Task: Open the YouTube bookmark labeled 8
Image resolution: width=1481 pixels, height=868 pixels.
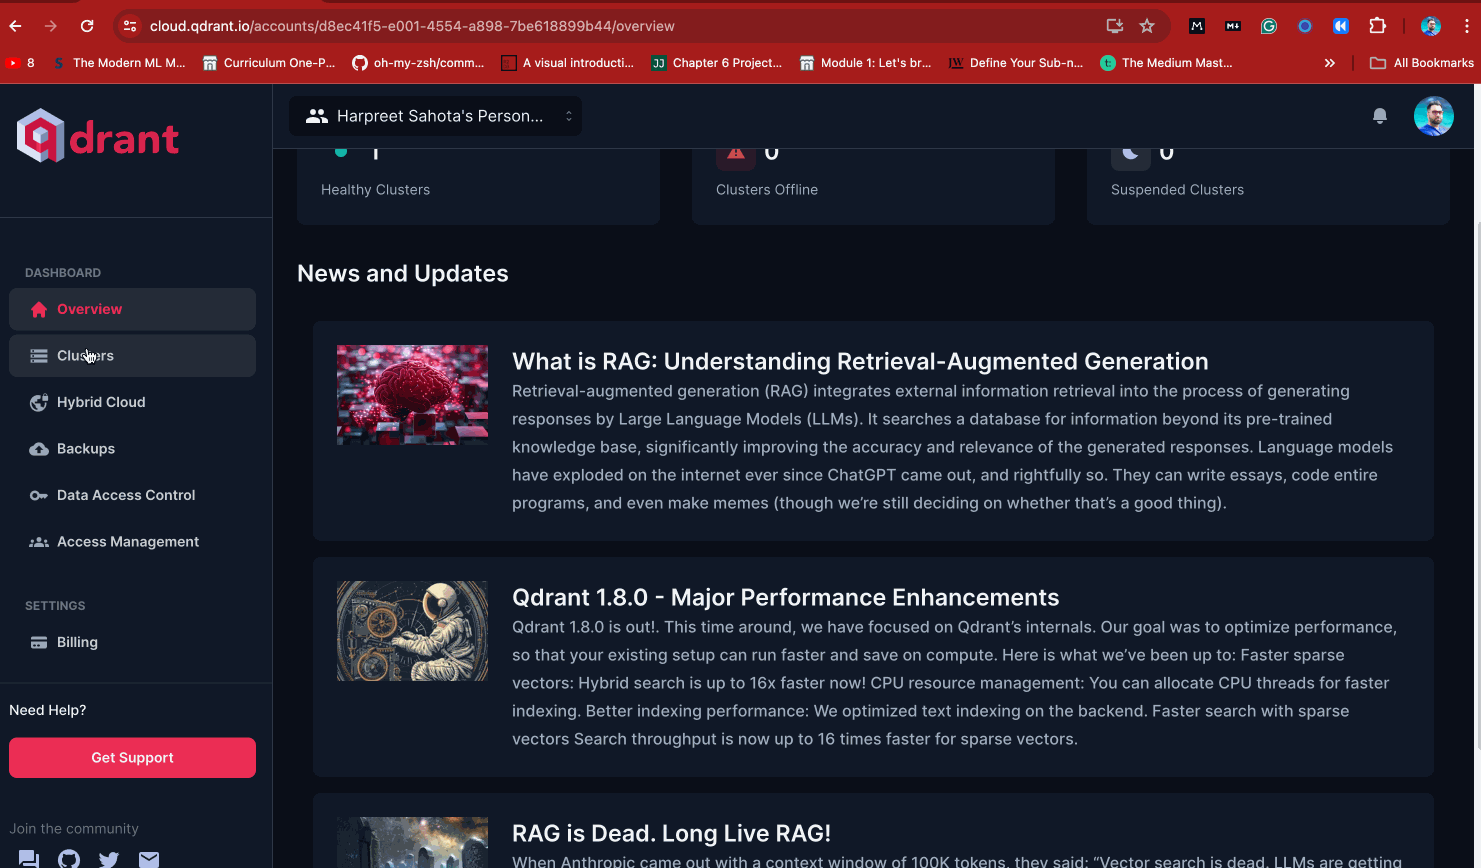Action: 20,63
